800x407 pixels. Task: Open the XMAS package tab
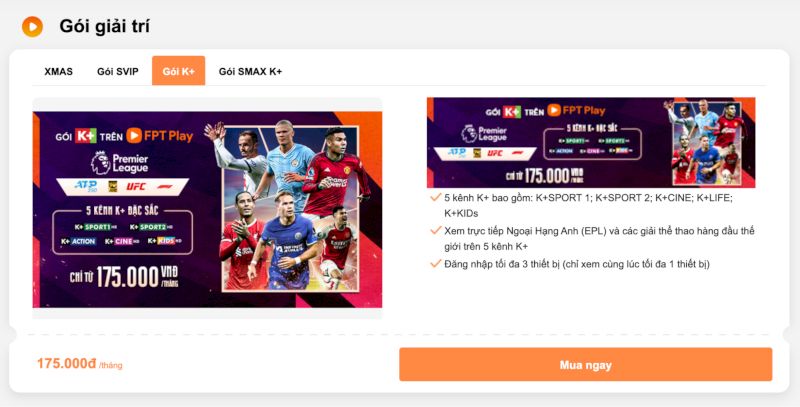click(x=58, y=71)
